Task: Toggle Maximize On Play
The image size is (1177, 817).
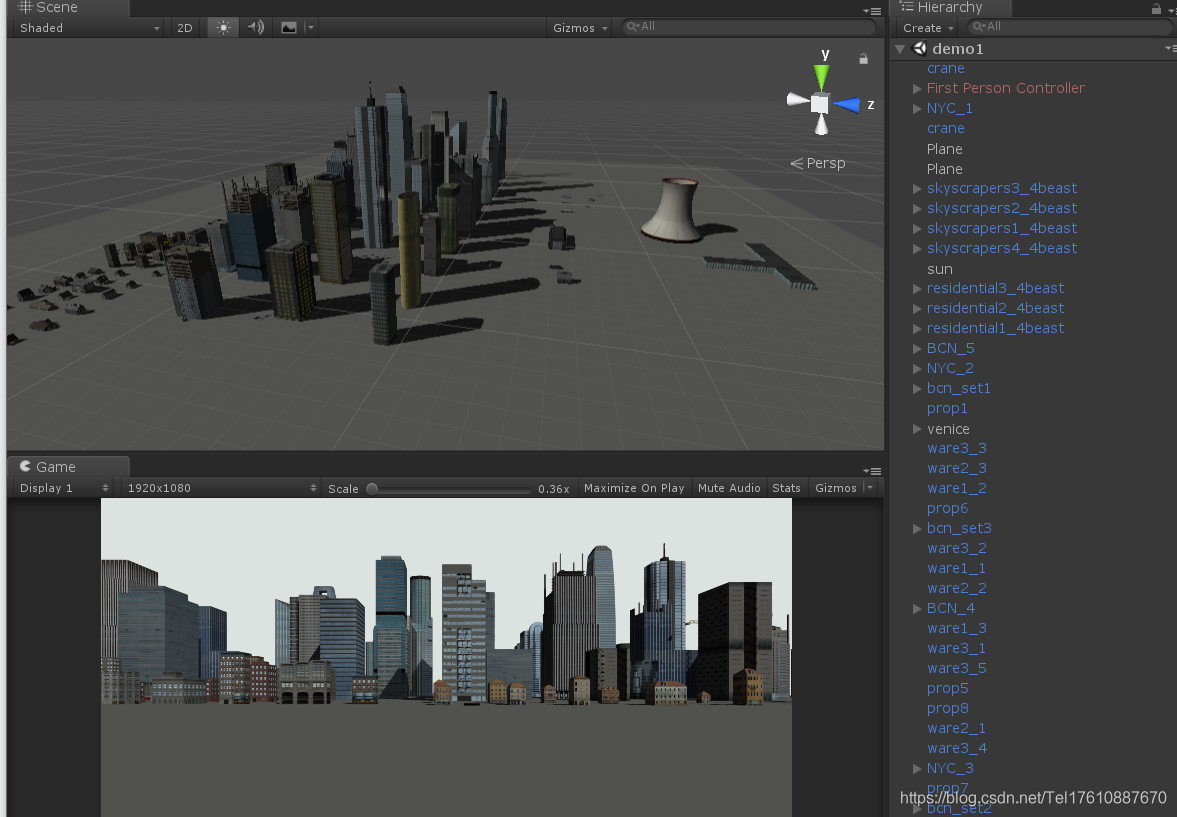Action: pos(634,488)
